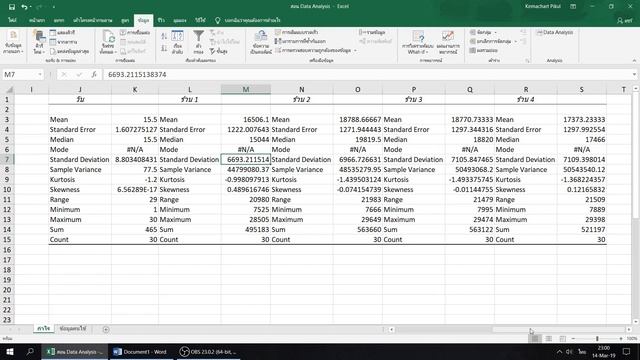Open the Page Layout ribbon tab
The image size is (640, 360).
click(93, 20)
